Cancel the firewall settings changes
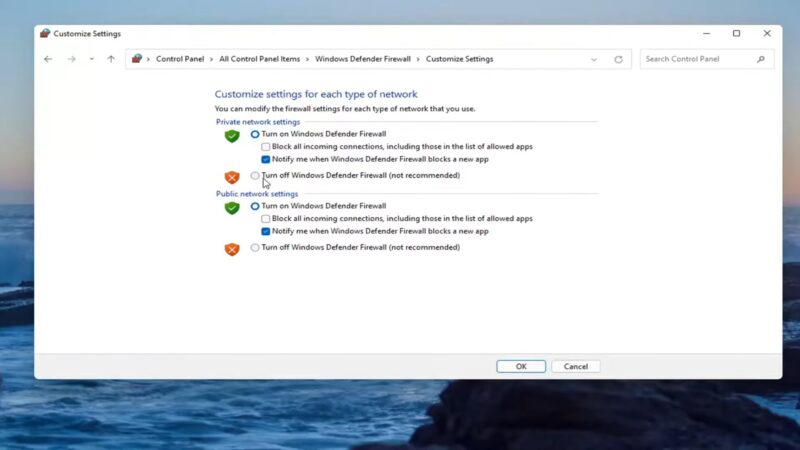The width and height of the screenshot is (800, 450). pos(576,366)
